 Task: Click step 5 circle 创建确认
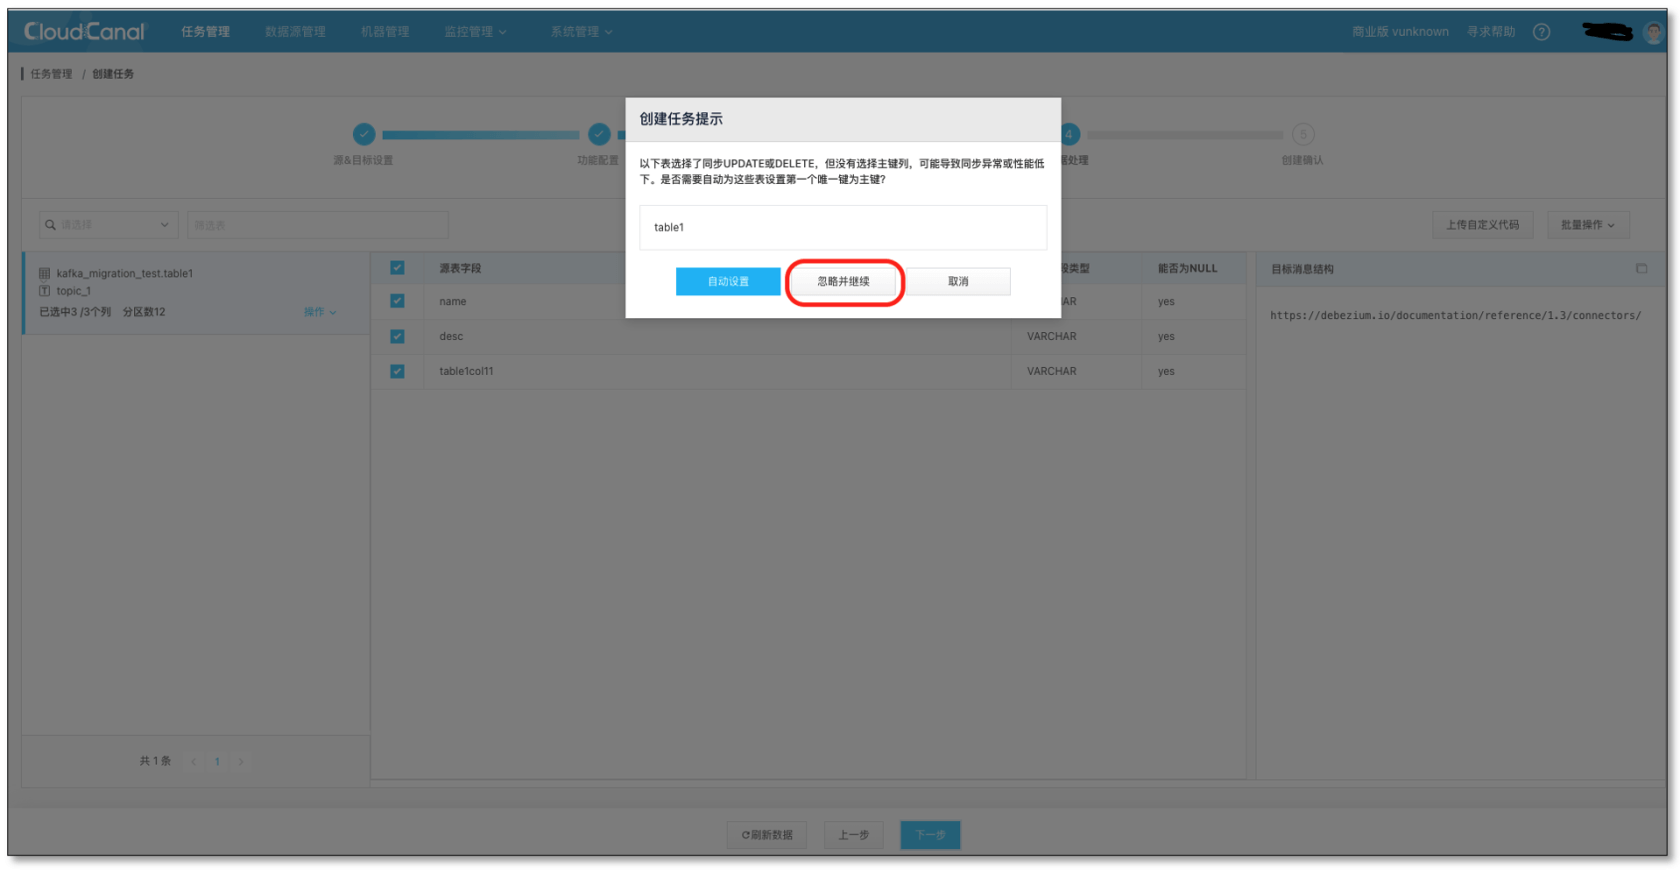tap(1303, 134)
